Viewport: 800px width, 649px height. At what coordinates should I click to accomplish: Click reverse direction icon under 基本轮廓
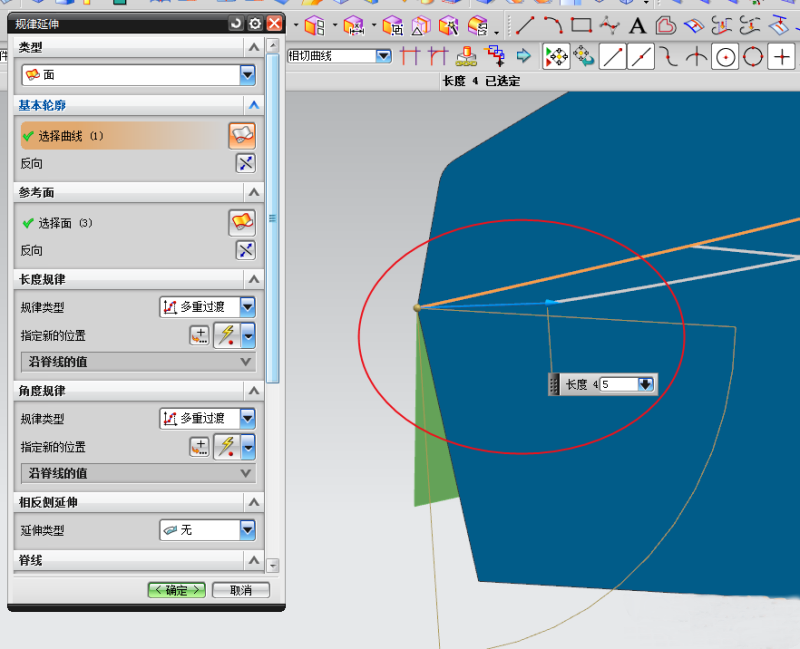click(x=245, y=163)
